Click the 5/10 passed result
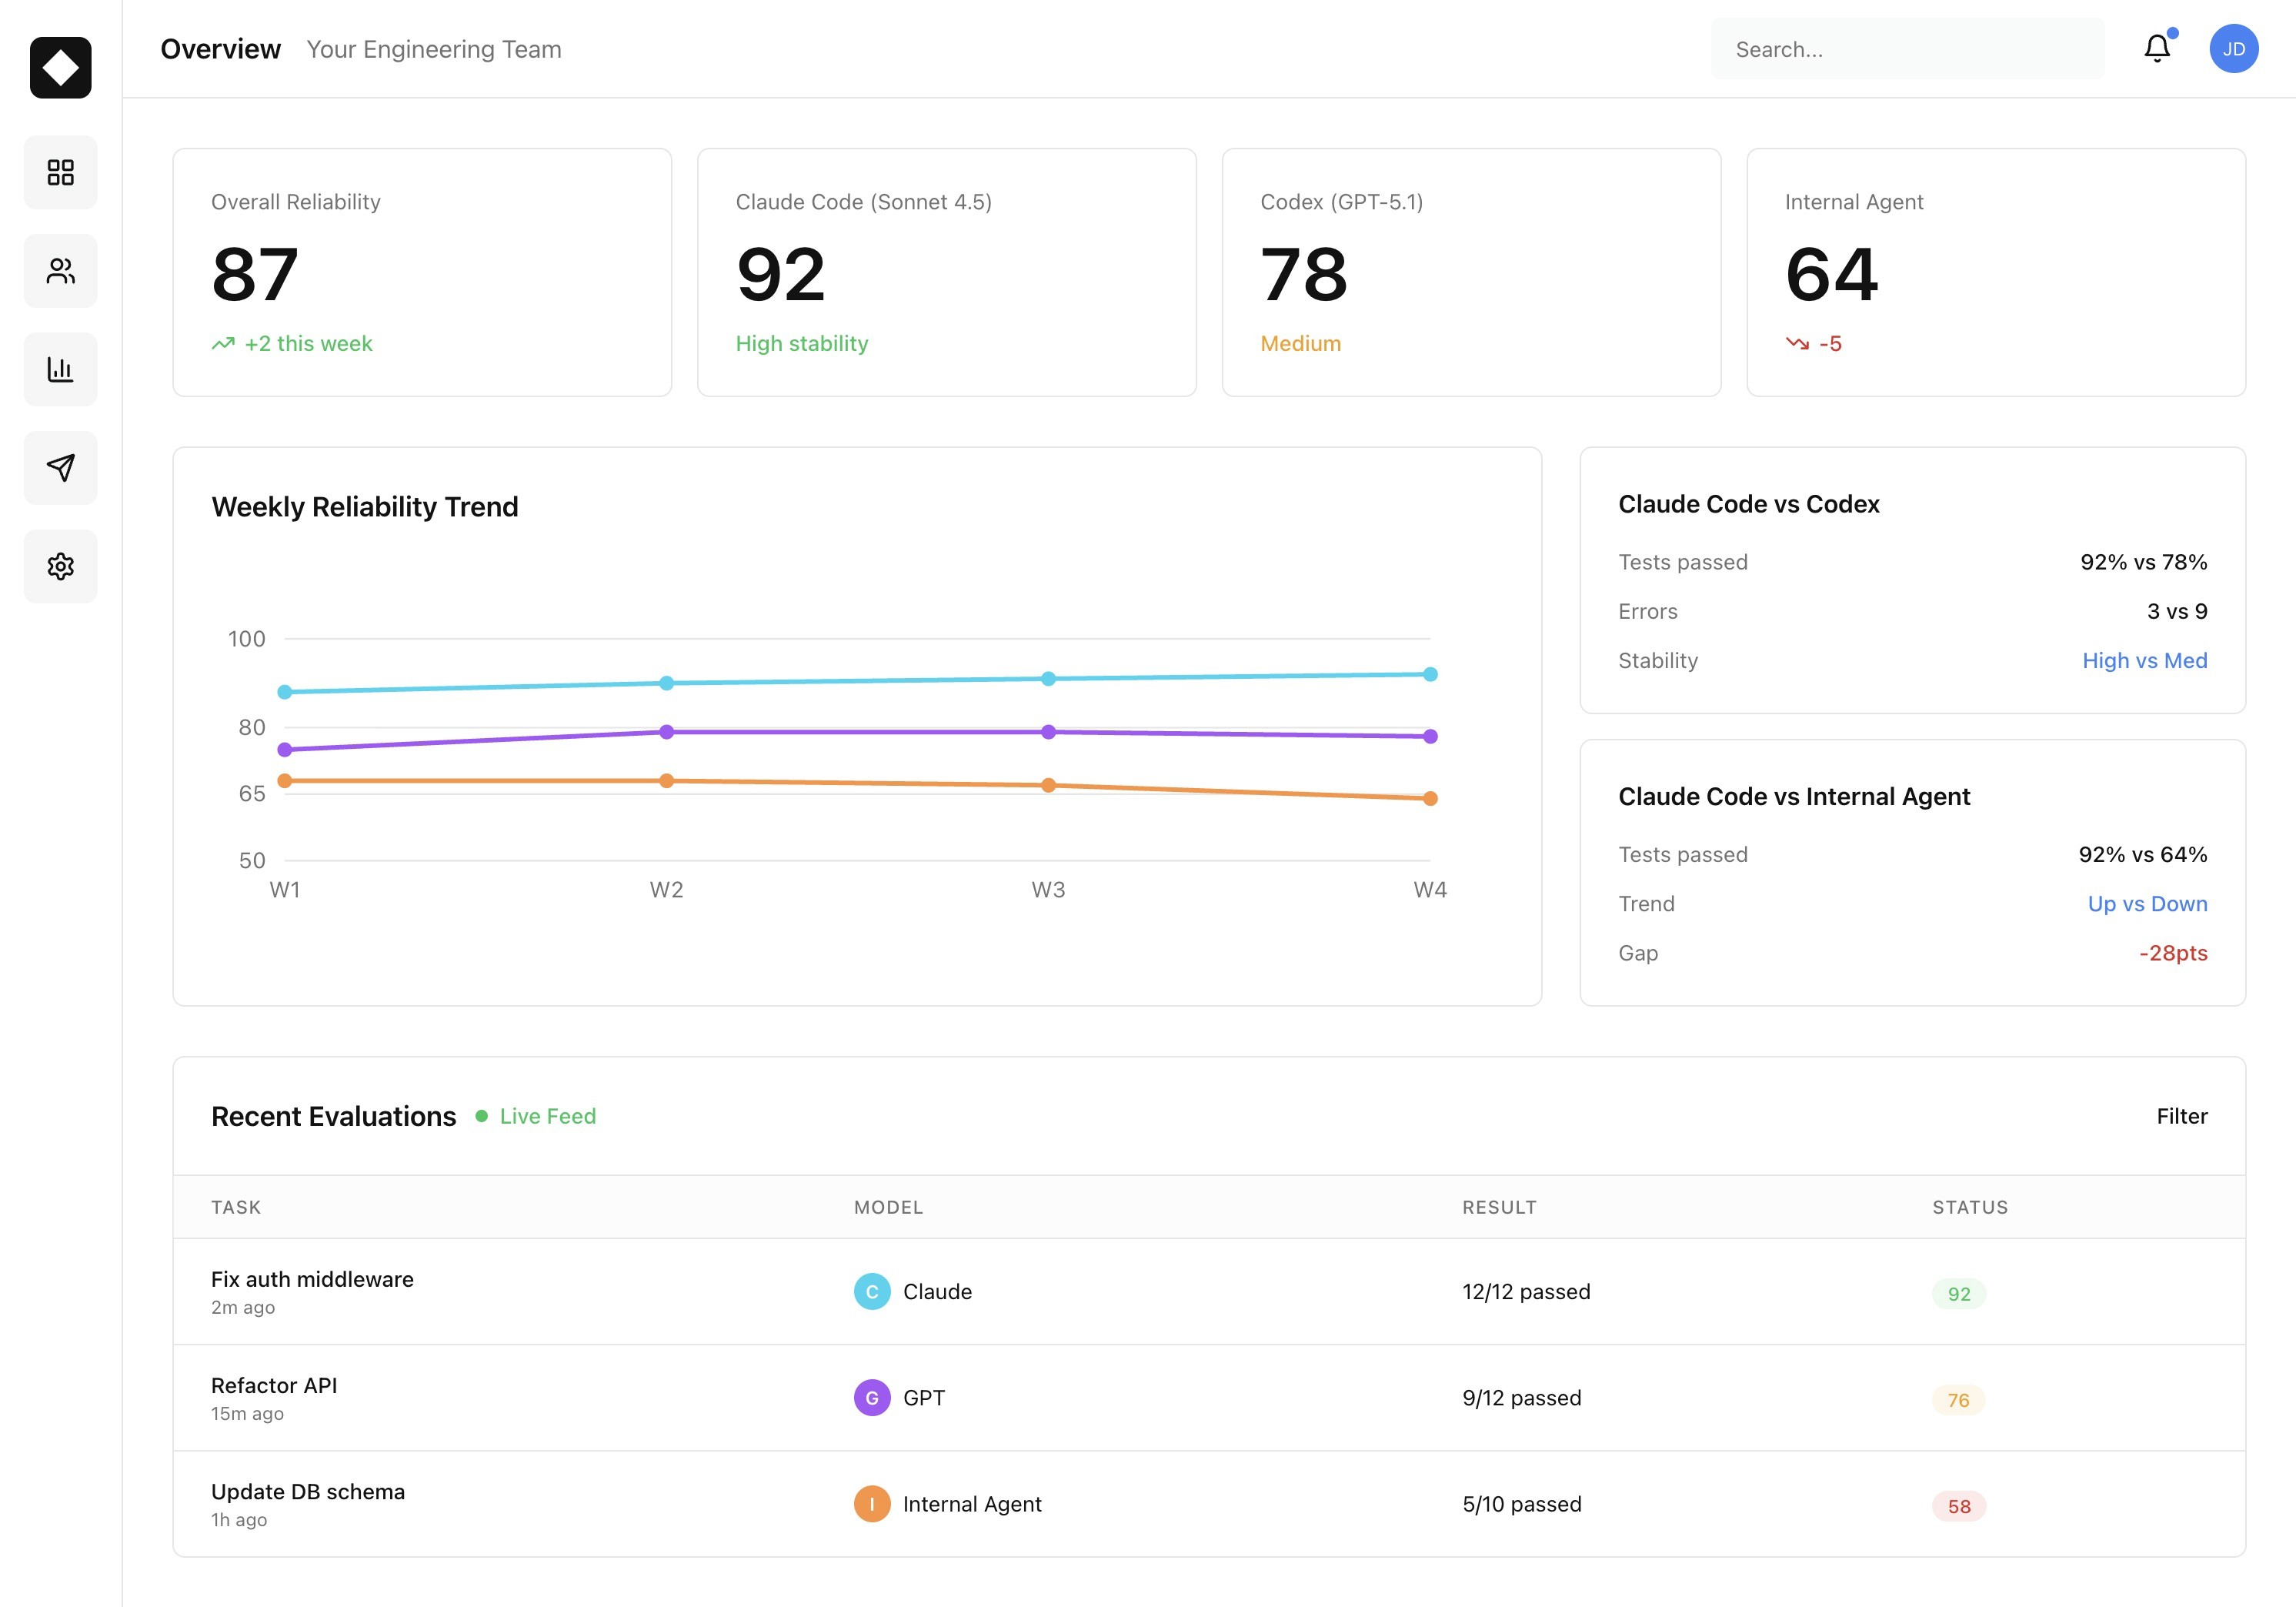This screenshot has height=1607, width=2296. 1522,1504
